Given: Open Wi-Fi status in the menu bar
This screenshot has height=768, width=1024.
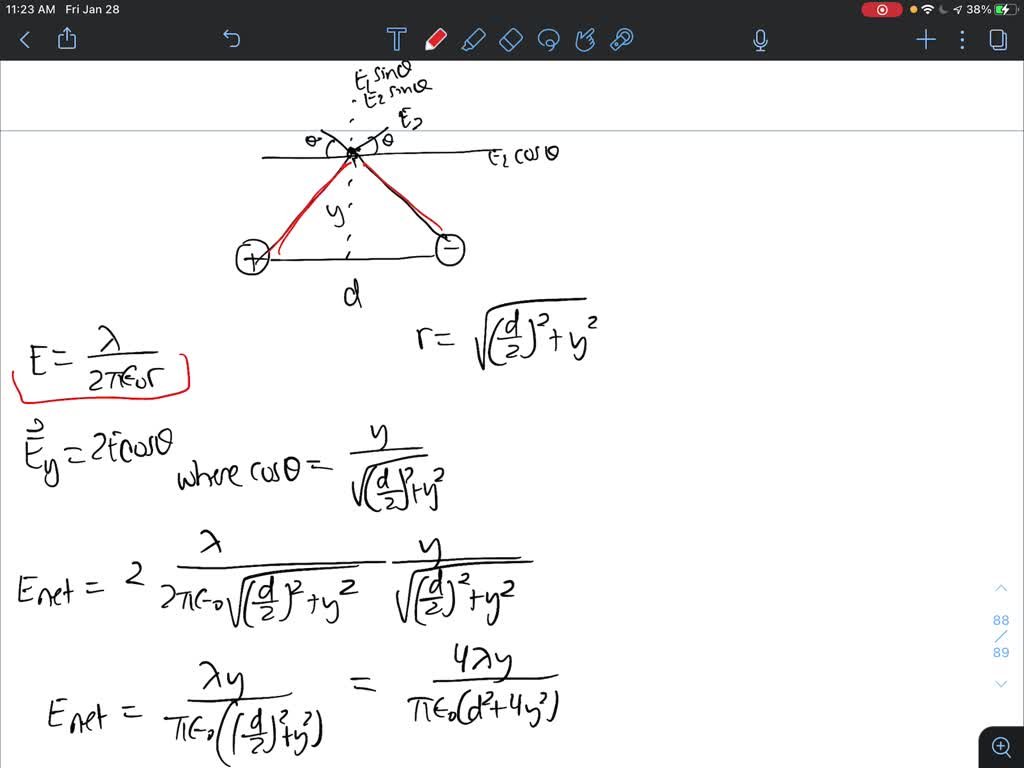Looking at the screenshot, I should 930,9.
